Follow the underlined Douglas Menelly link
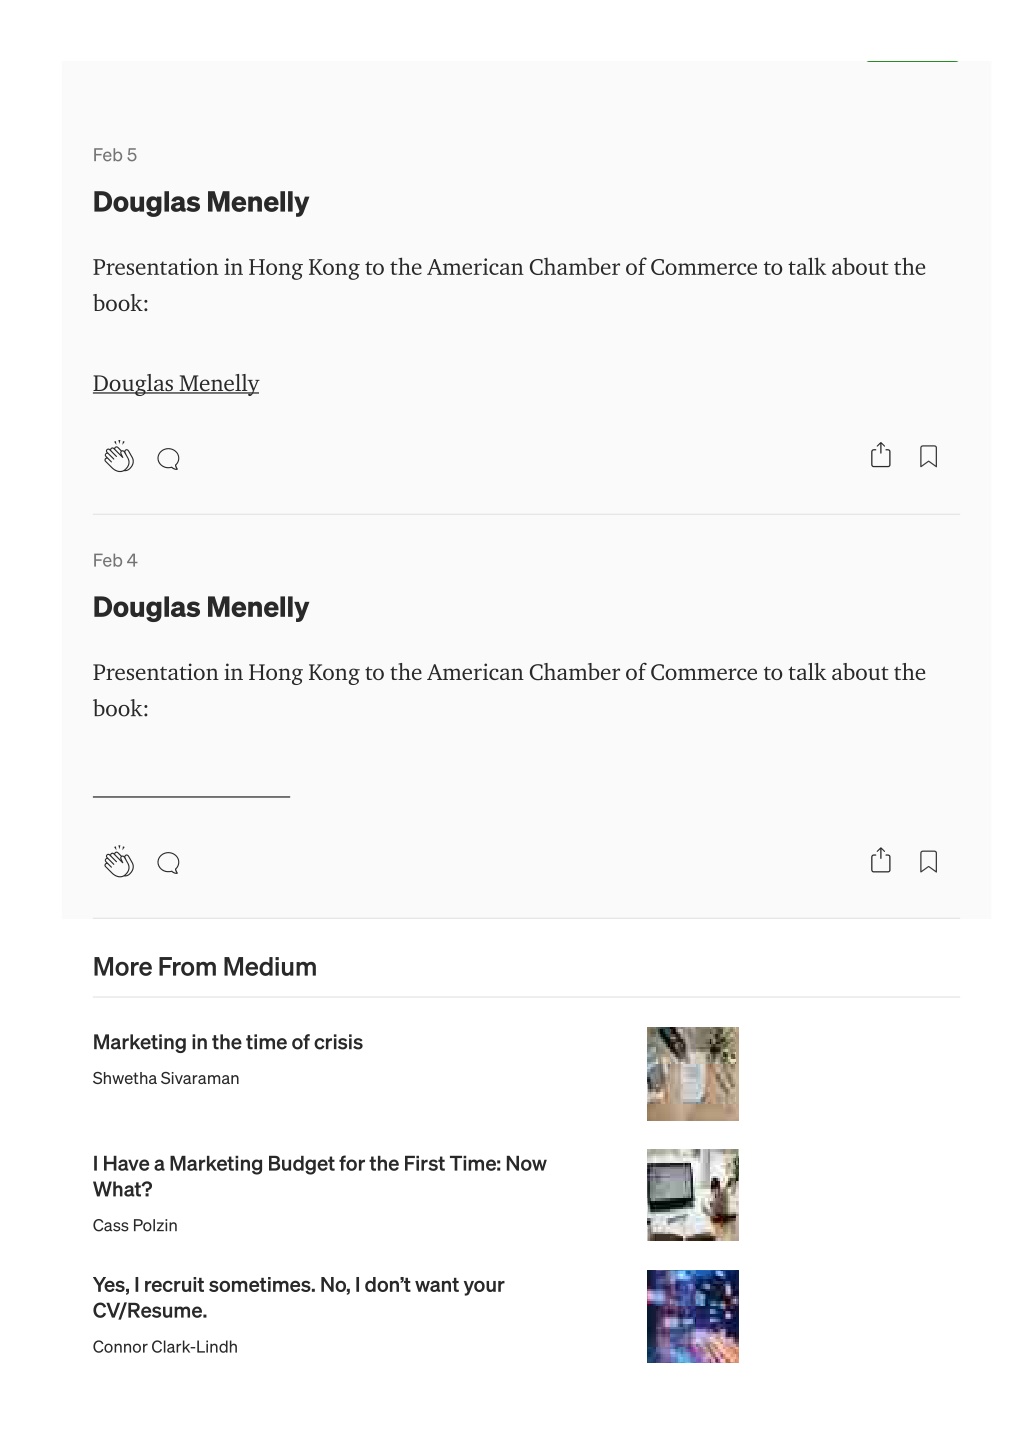 click(176, 384)
